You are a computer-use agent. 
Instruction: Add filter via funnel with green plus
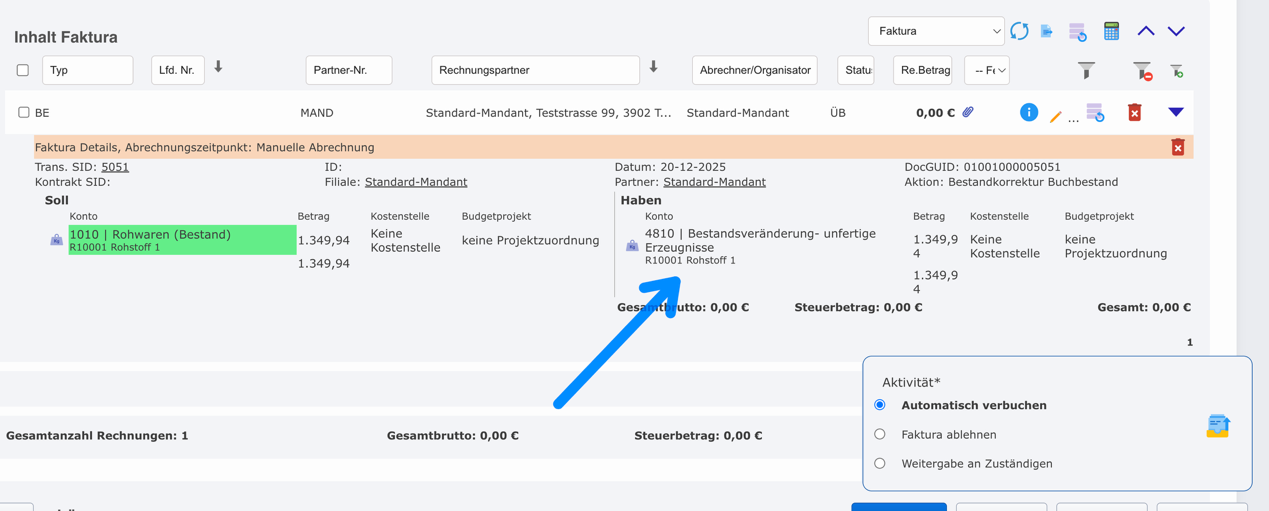pos(1177,70)
